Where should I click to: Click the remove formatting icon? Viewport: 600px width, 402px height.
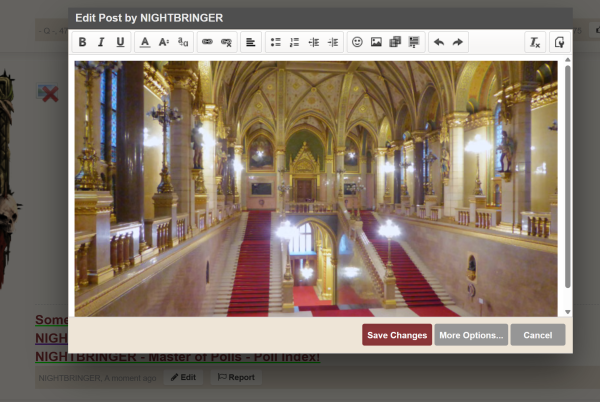(535, 42)
